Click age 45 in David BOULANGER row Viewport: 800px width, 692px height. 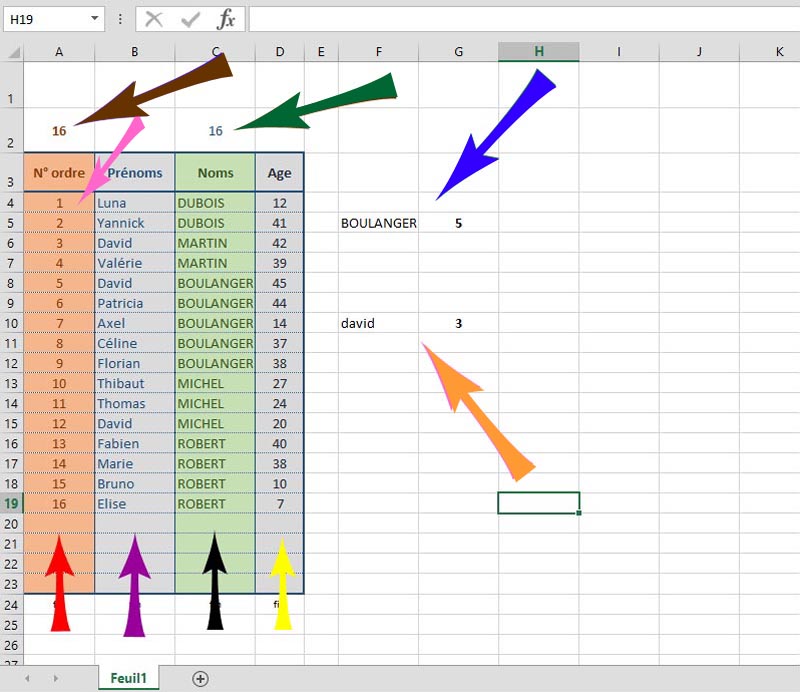click(x=280, y=283)
